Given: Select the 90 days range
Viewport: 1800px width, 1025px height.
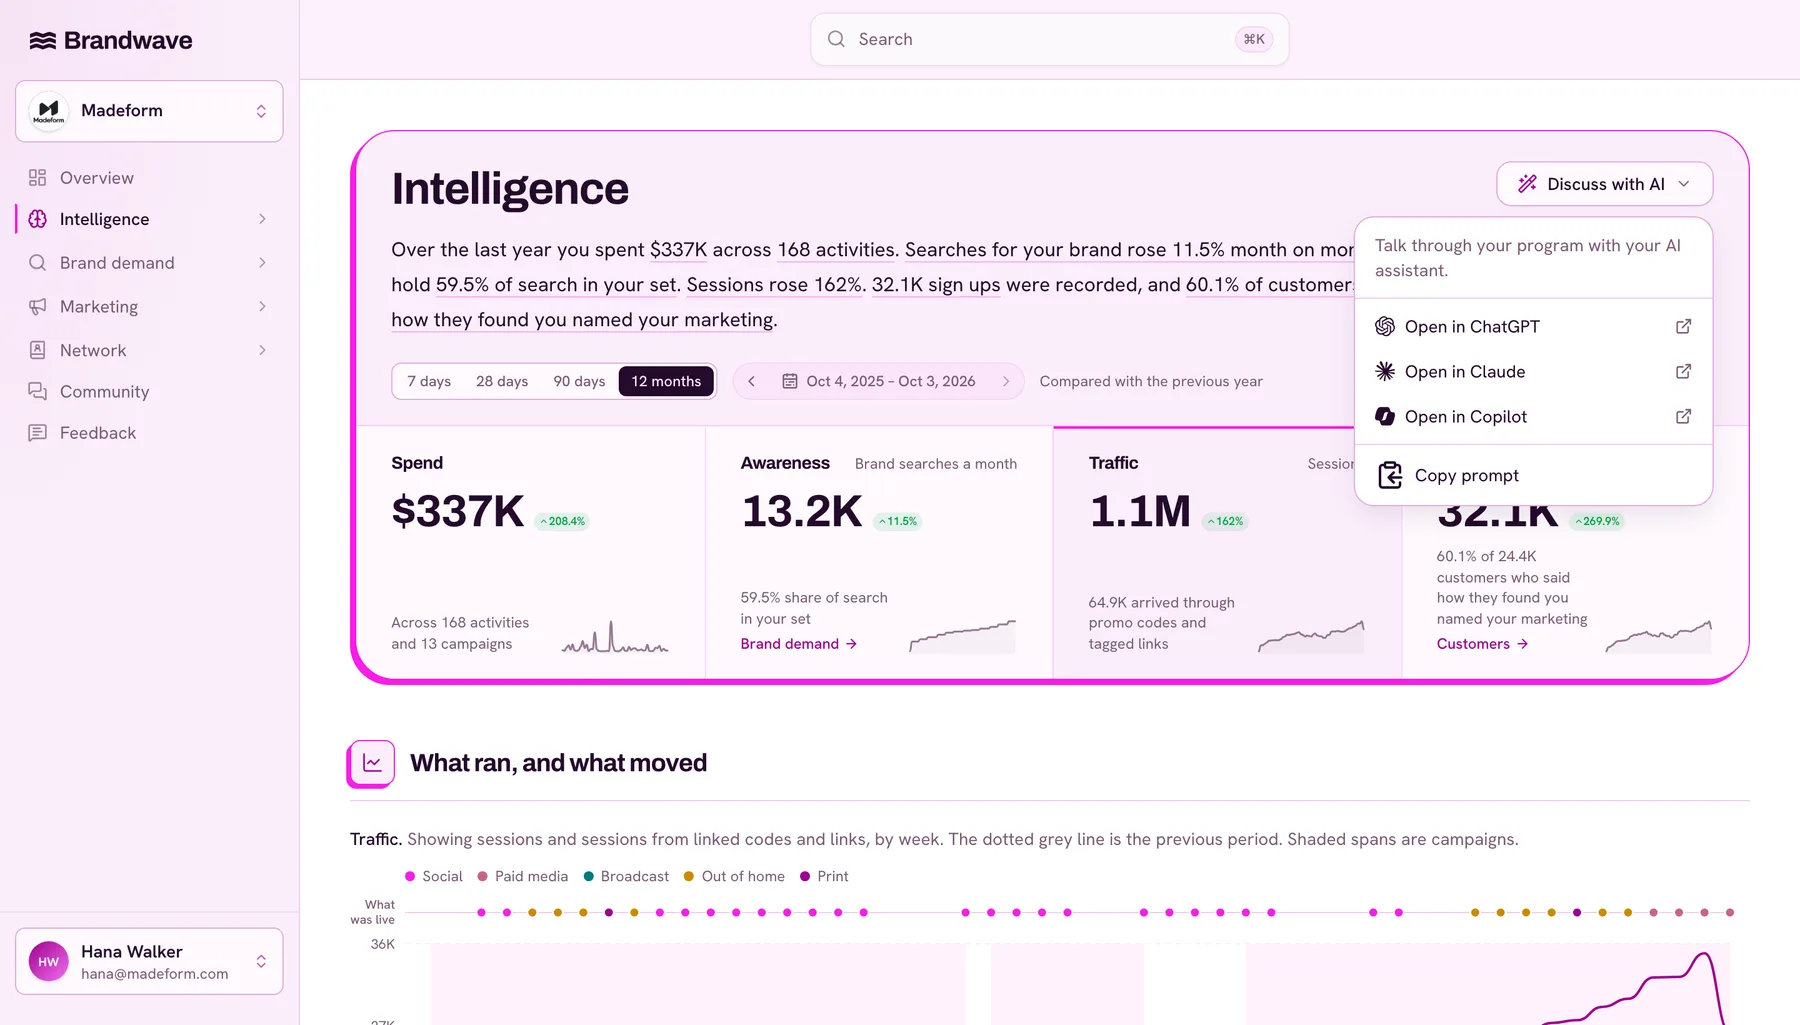Looking at the screenshot, I should click(x=579, y=381).
